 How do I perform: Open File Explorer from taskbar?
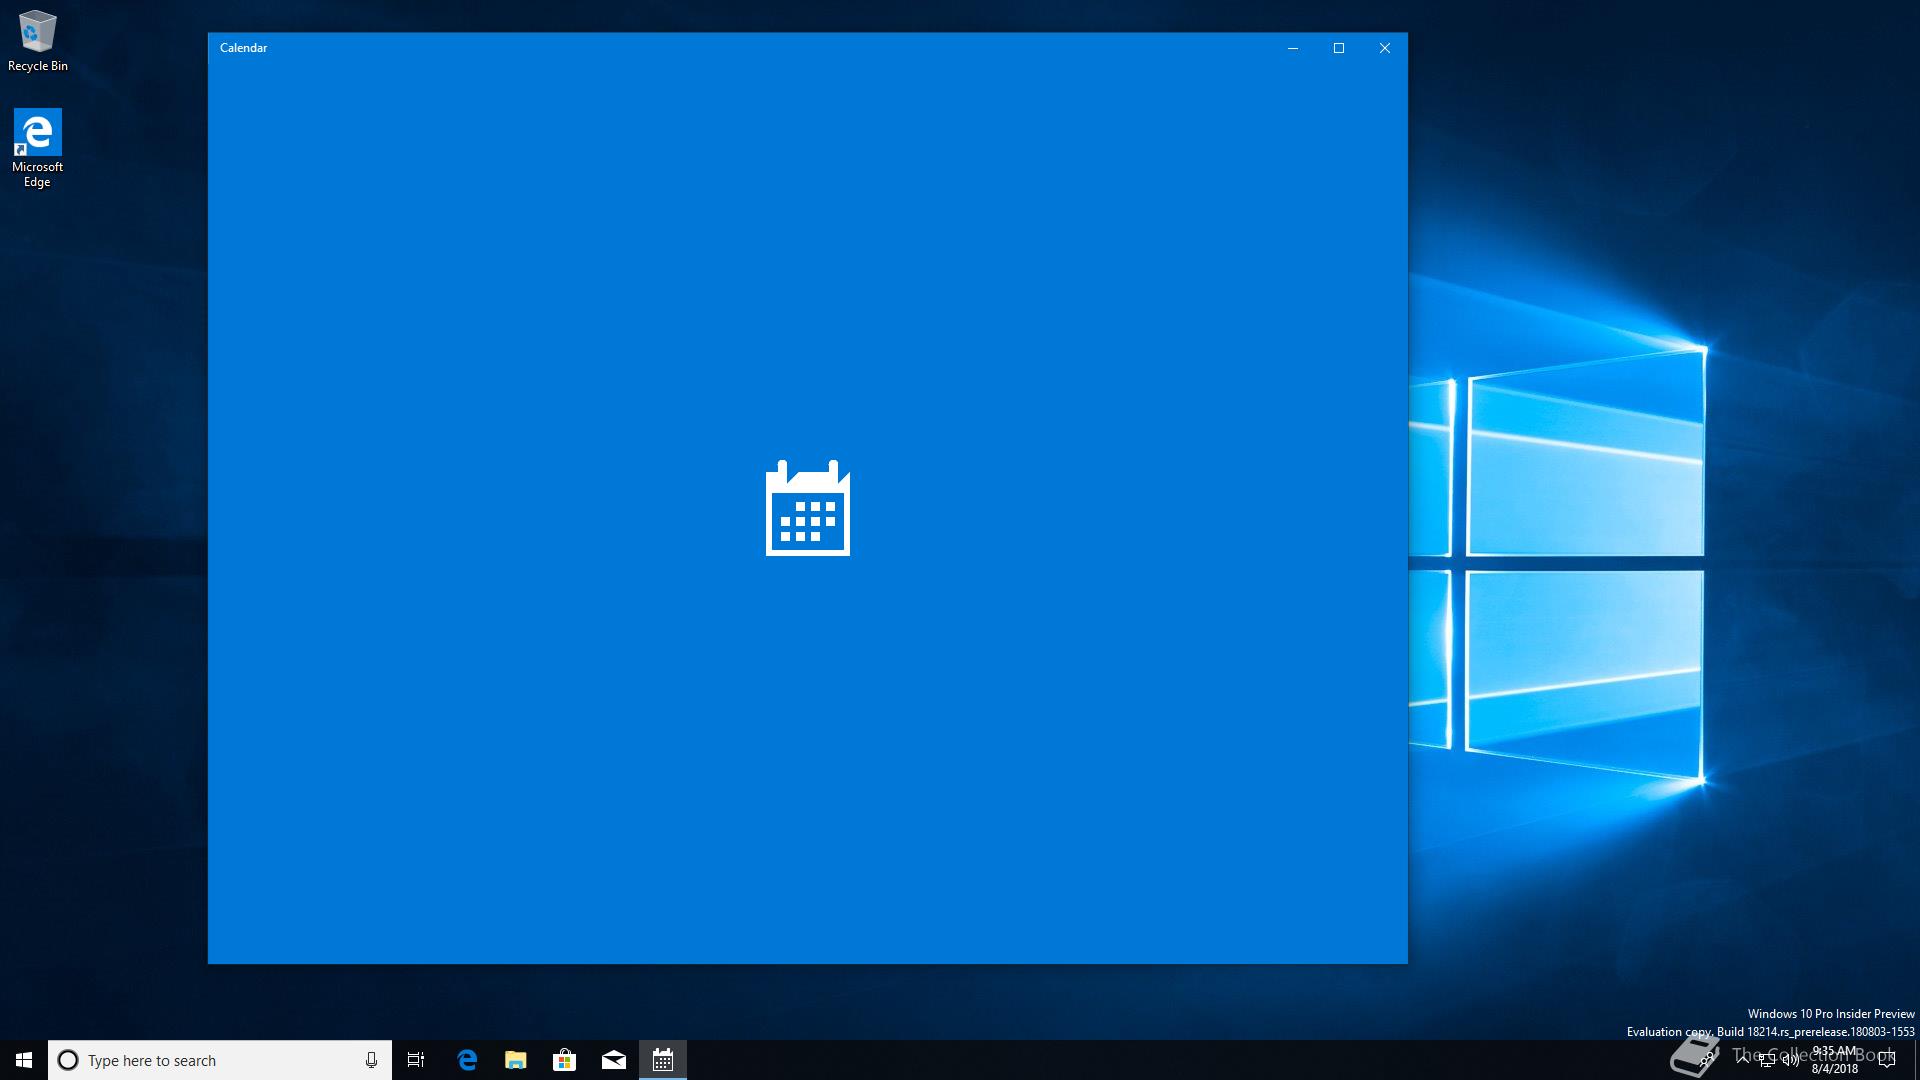[x=516, y=1060]
